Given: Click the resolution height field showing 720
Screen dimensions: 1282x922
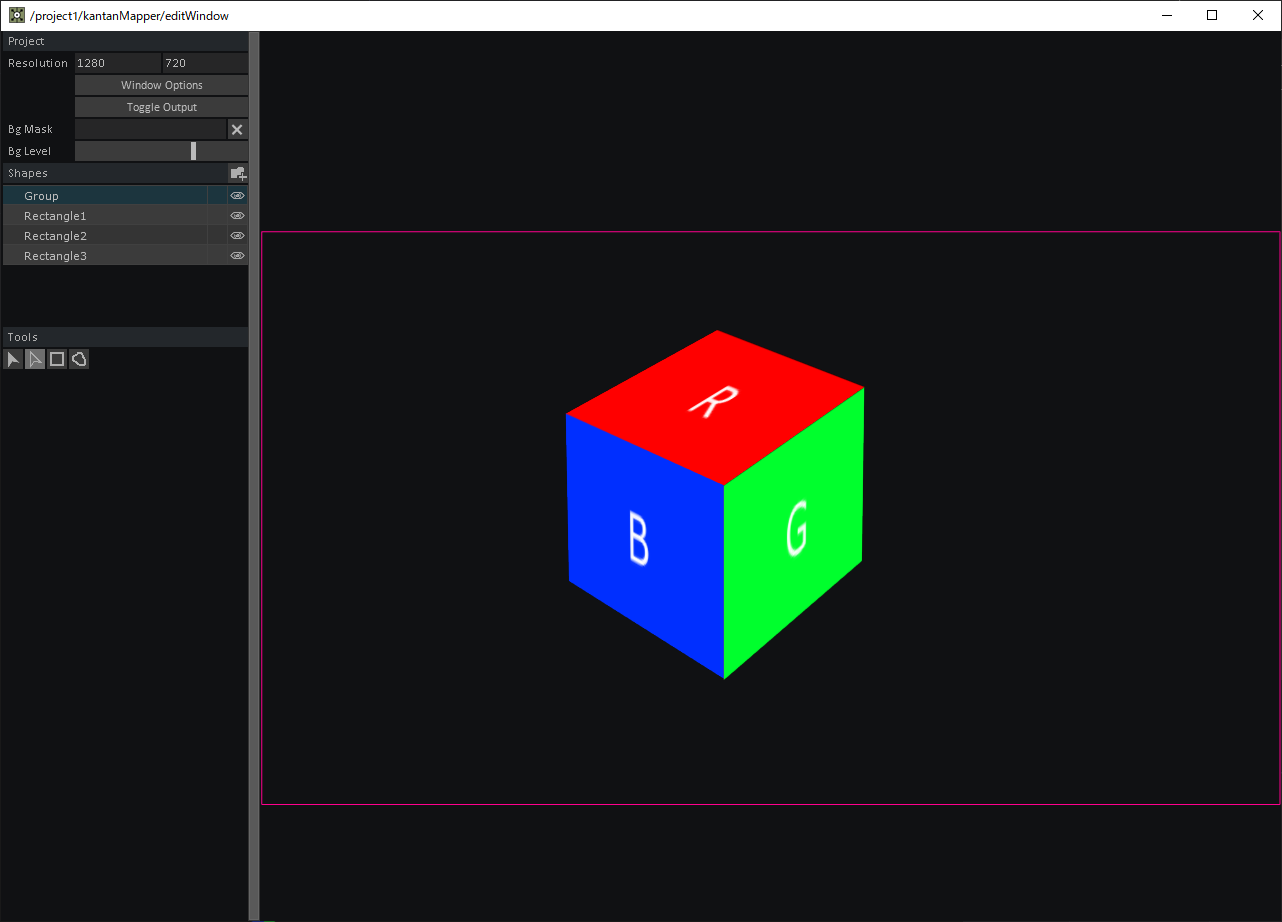Looking at the screenshot, I should [205, 62].
